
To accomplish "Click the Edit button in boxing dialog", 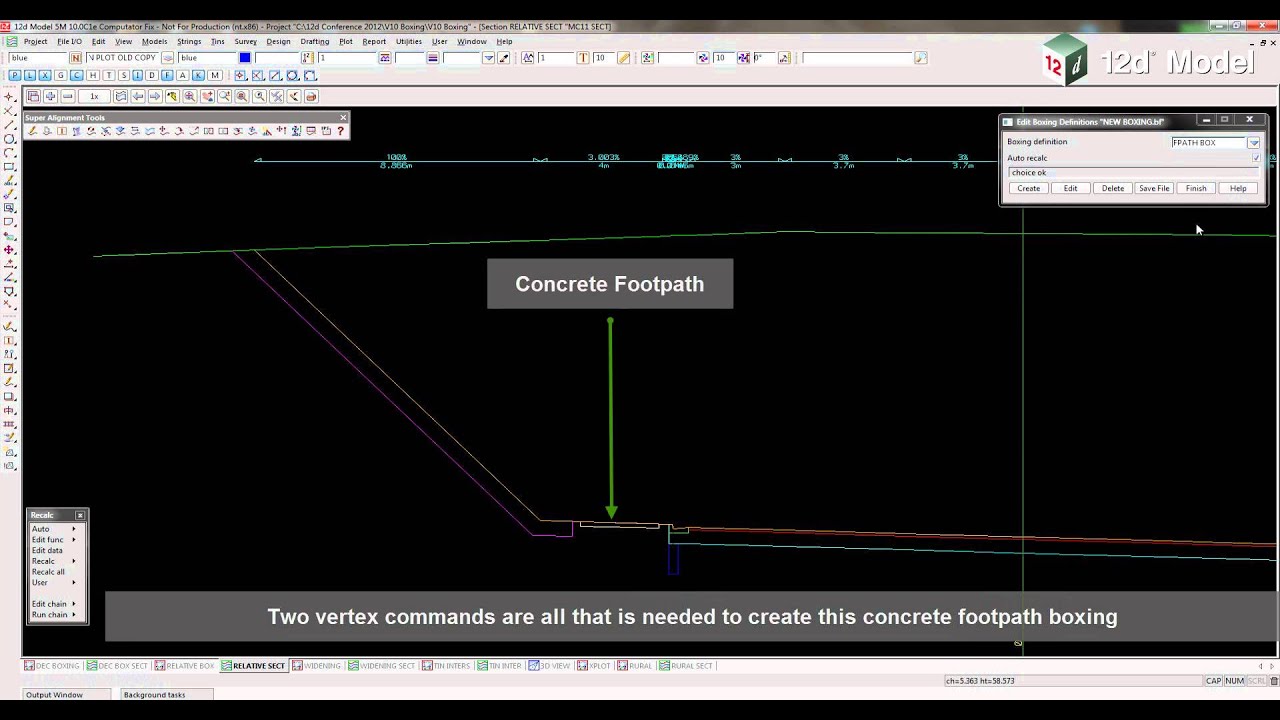I will (1070, 188).
